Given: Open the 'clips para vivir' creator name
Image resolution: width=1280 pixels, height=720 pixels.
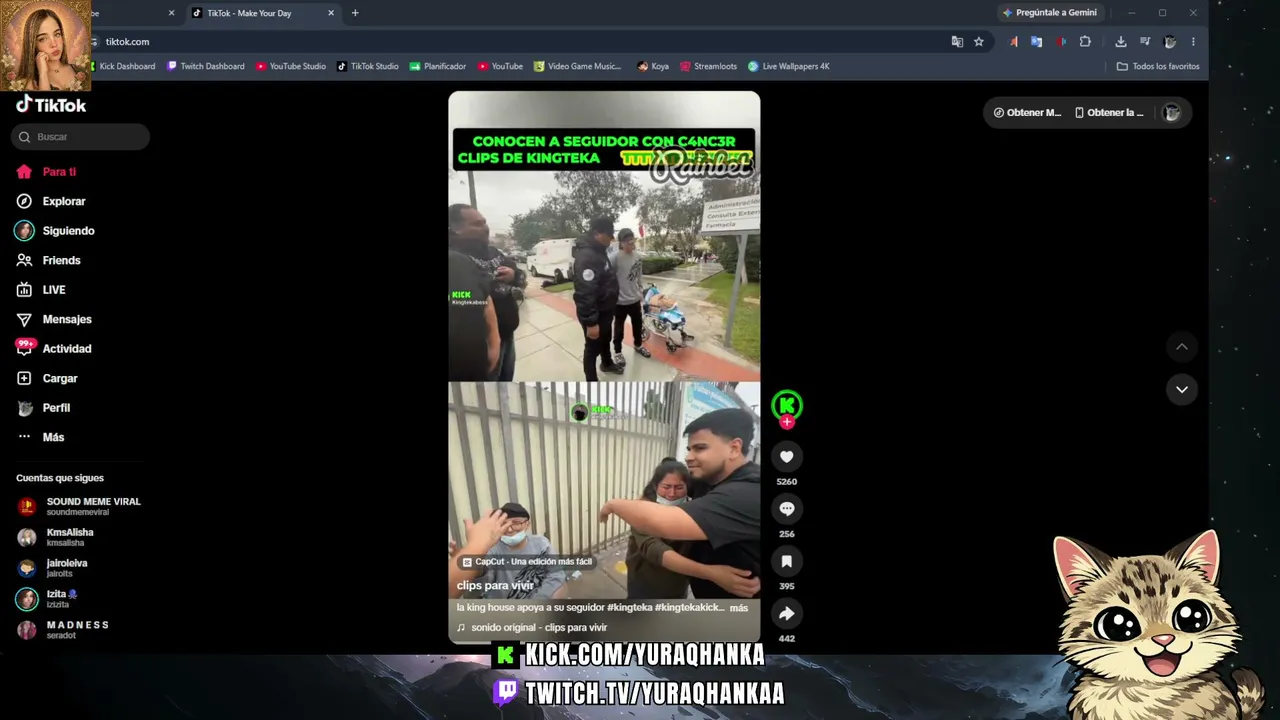Looking at the screenshot, I should coord(495,585).
